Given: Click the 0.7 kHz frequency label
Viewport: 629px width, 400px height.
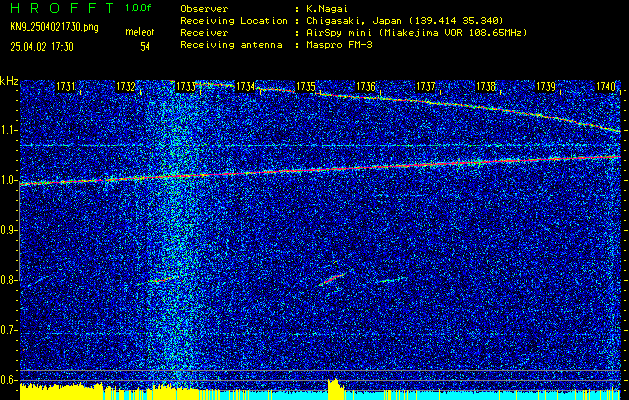Looking at the screenshot, I should click(x=8, y=330).
